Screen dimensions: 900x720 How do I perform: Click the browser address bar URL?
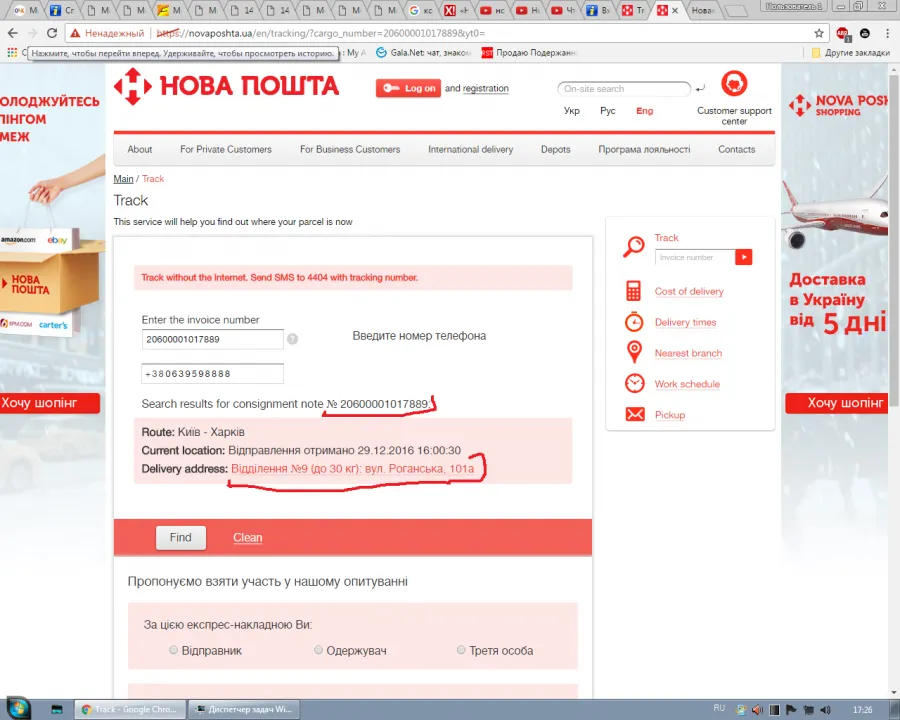click(x=320, y=33)
